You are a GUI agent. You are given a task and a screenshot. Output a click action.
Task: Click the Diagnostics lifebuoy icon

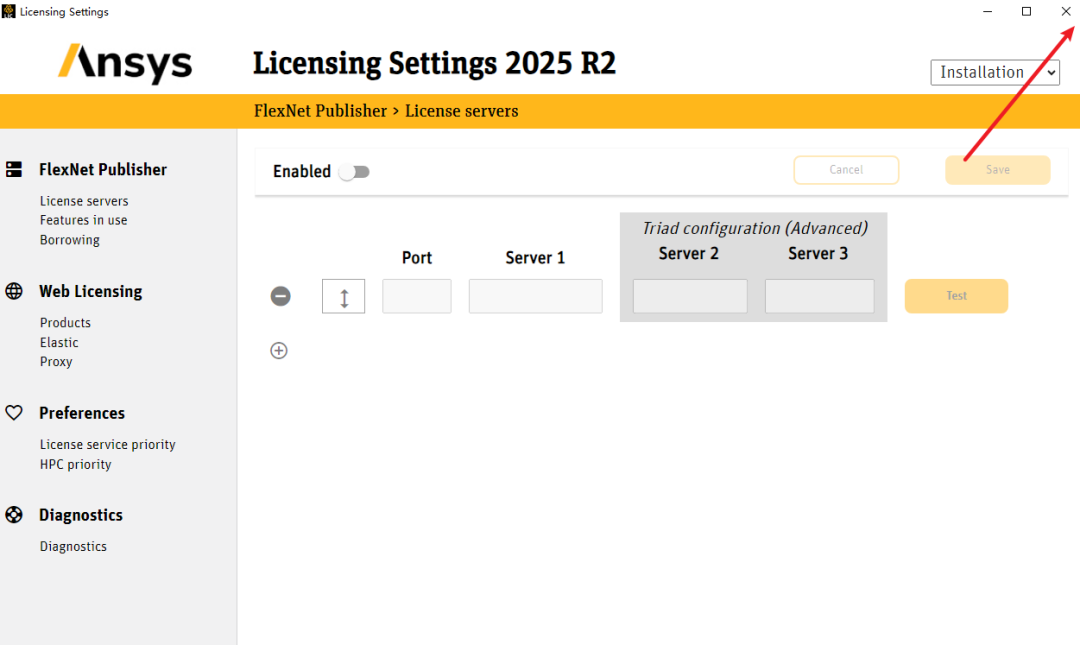tap(14, 515)
